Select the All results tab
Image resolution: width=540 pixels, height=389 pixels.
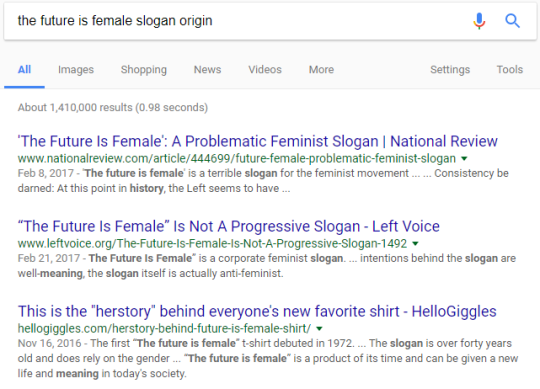point(24,70)
